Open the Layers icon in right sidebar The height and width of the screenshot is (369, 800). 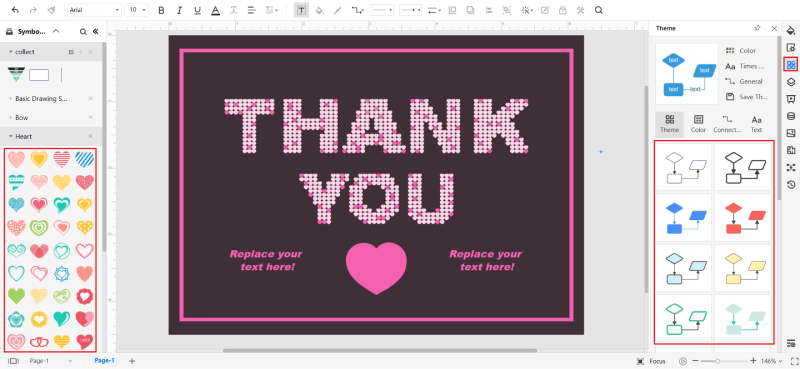(791, 82)
